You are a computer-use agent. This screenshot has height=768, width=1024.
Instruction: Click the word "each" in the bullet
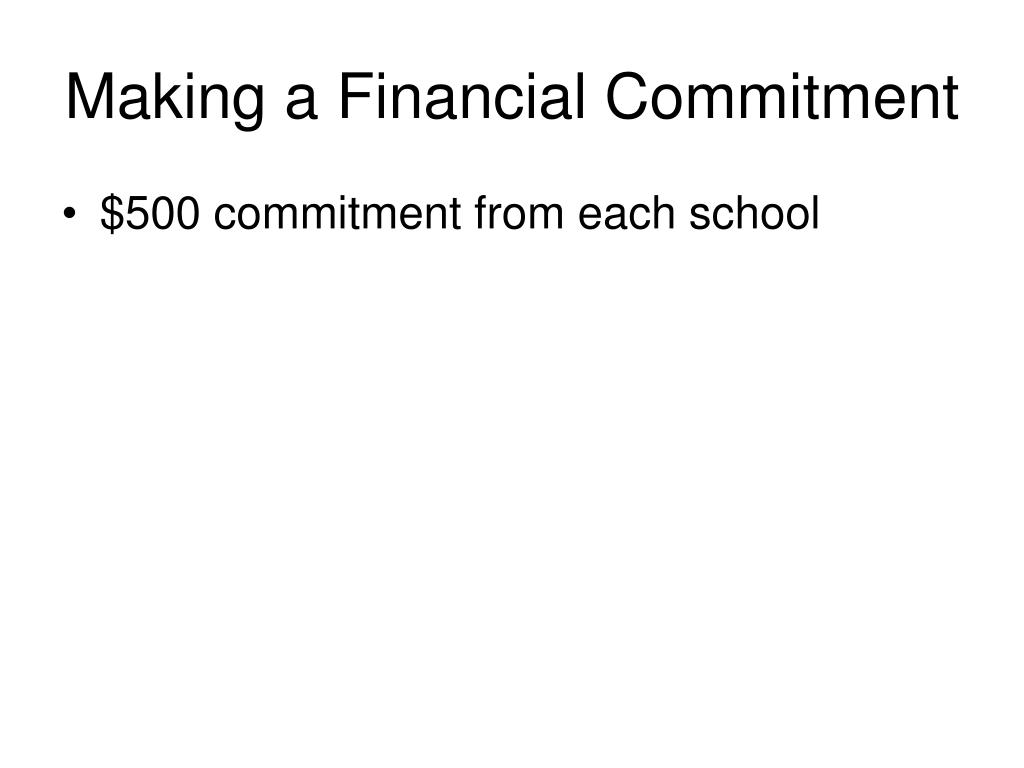626,212
